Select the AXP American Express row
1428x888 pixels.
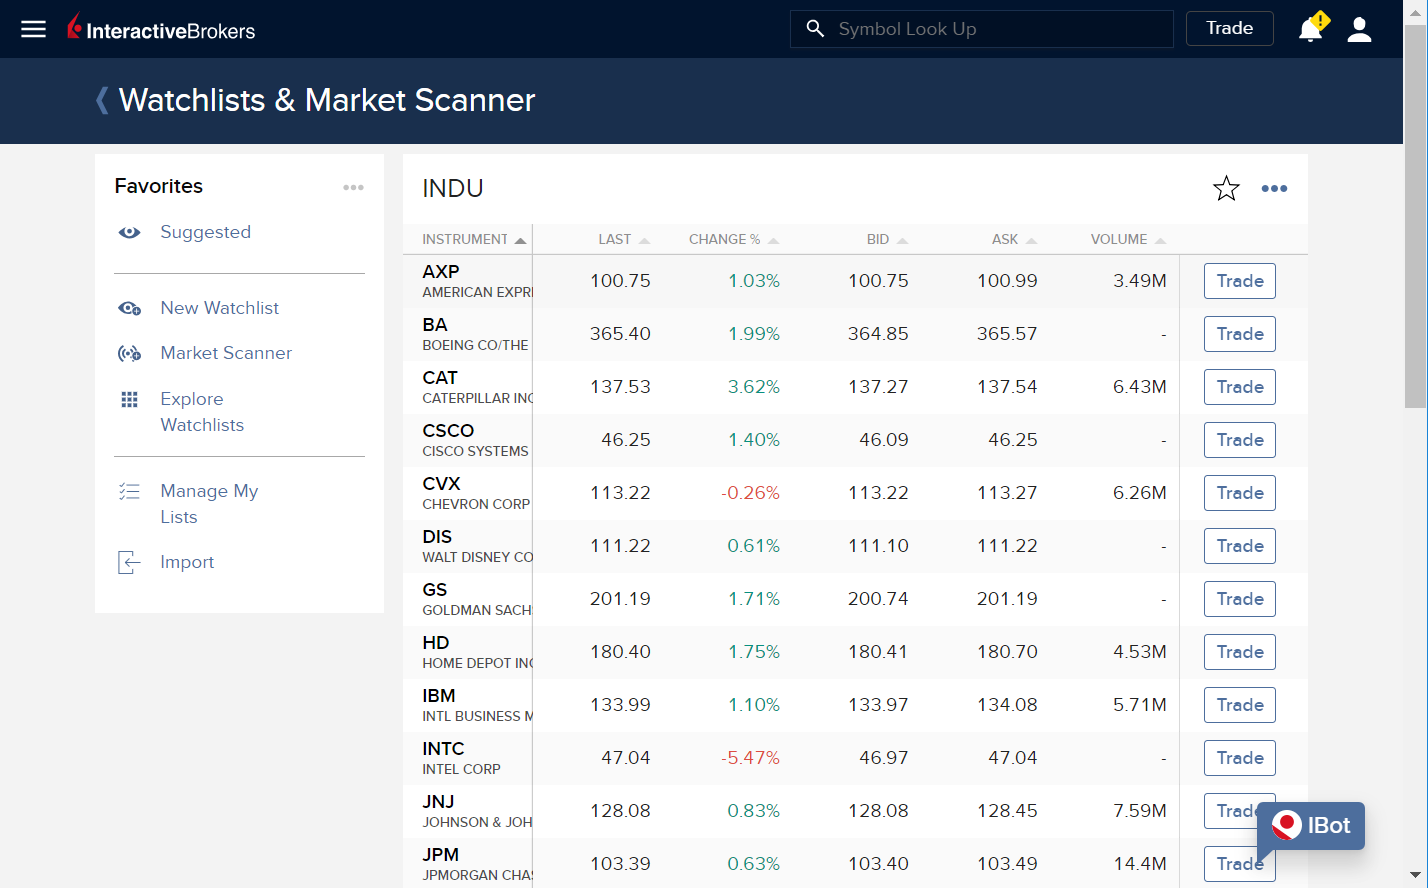[855, 281]
